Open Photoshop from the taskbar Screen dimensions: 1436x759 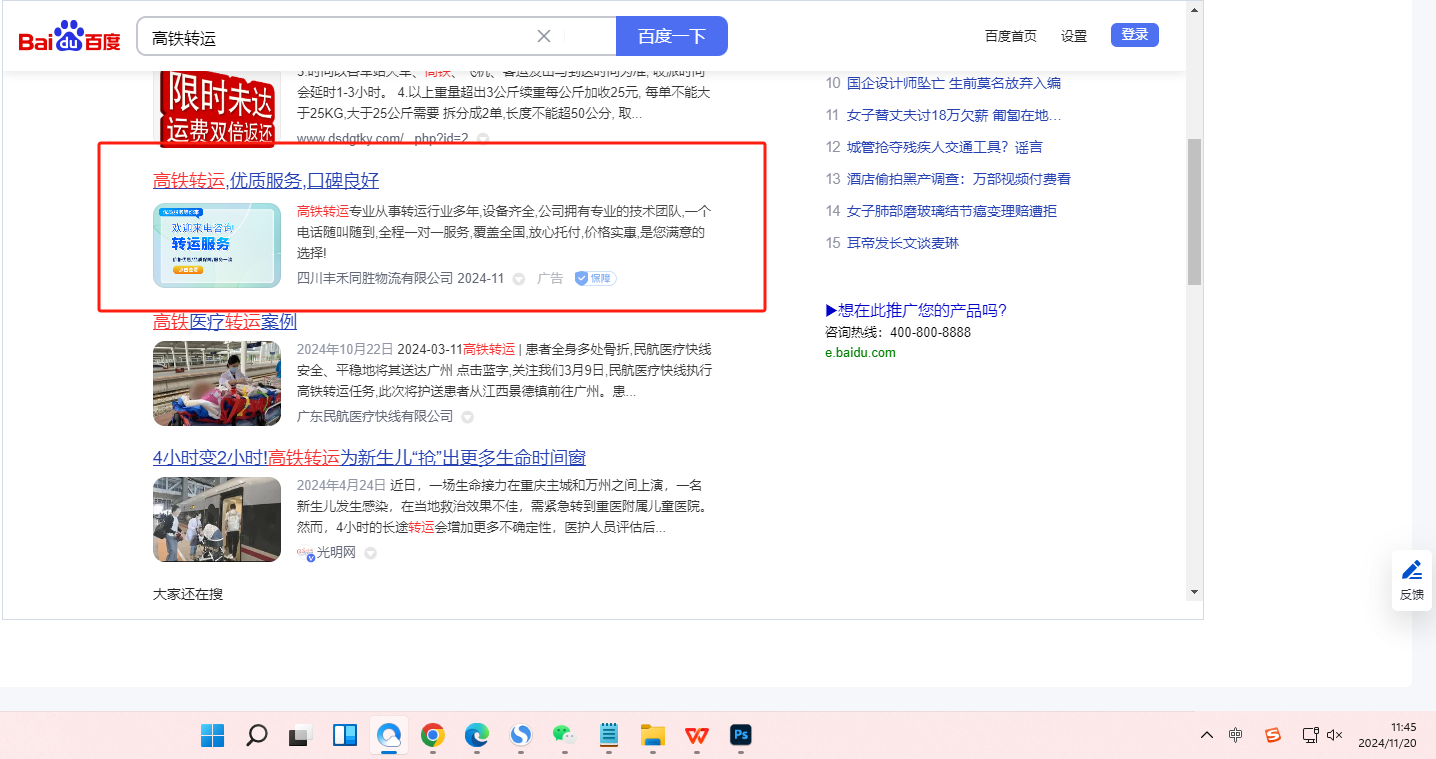click(741, 736)
